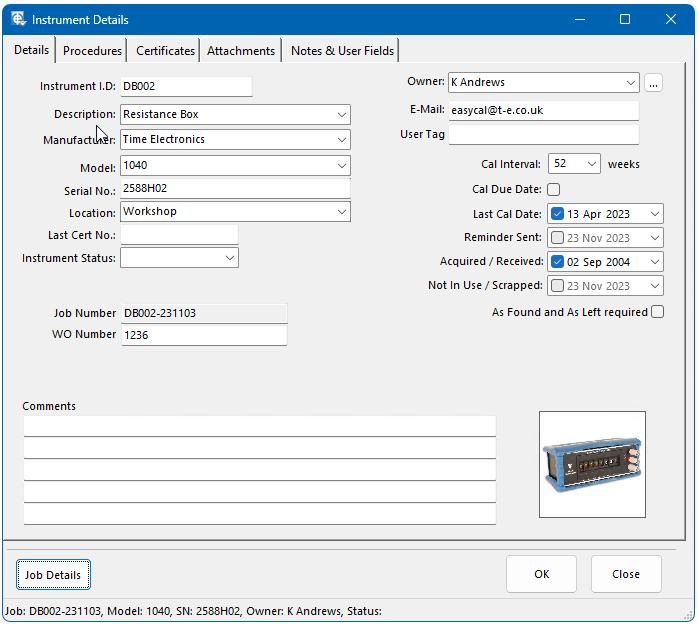
Task: Enable the Cal Due Date checkbox
Action: [x=553, y=189]
